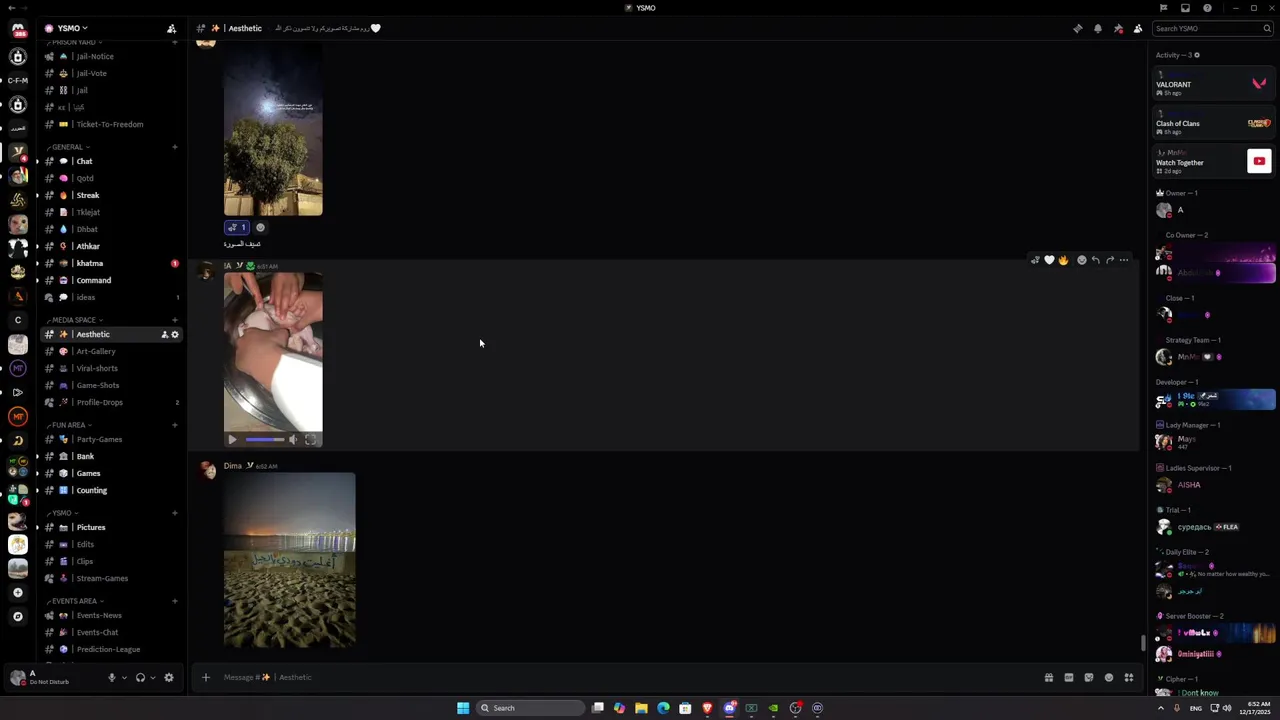Open attachment plus button in message bar

pyautogui.click(x=205, y=677)
